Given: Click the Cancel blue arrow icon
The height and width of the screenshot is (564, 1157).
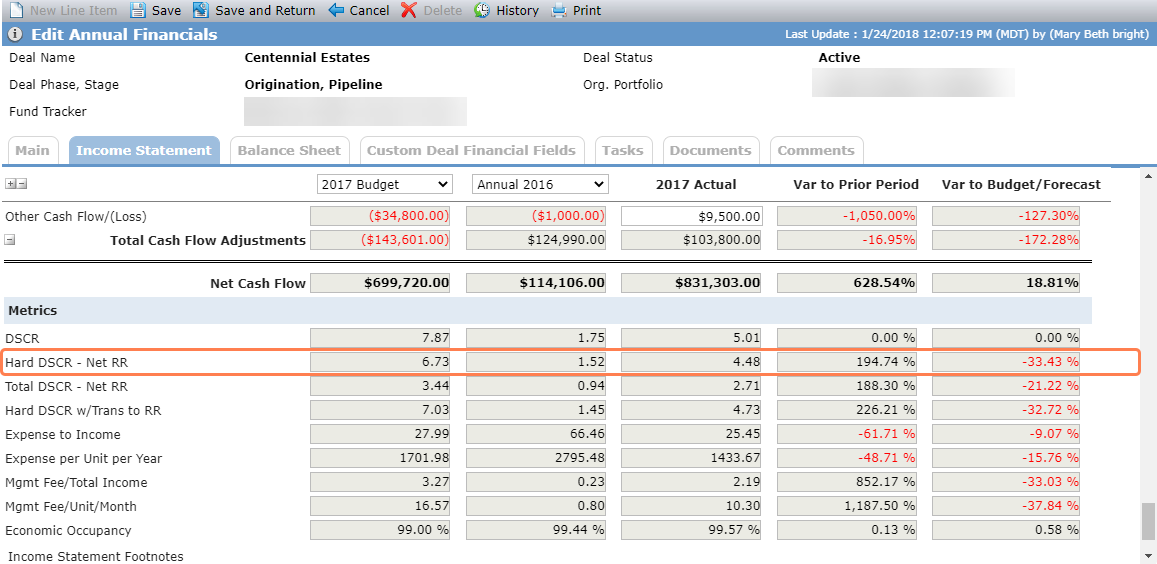Looking at the screenshot, I should [336, 10].
